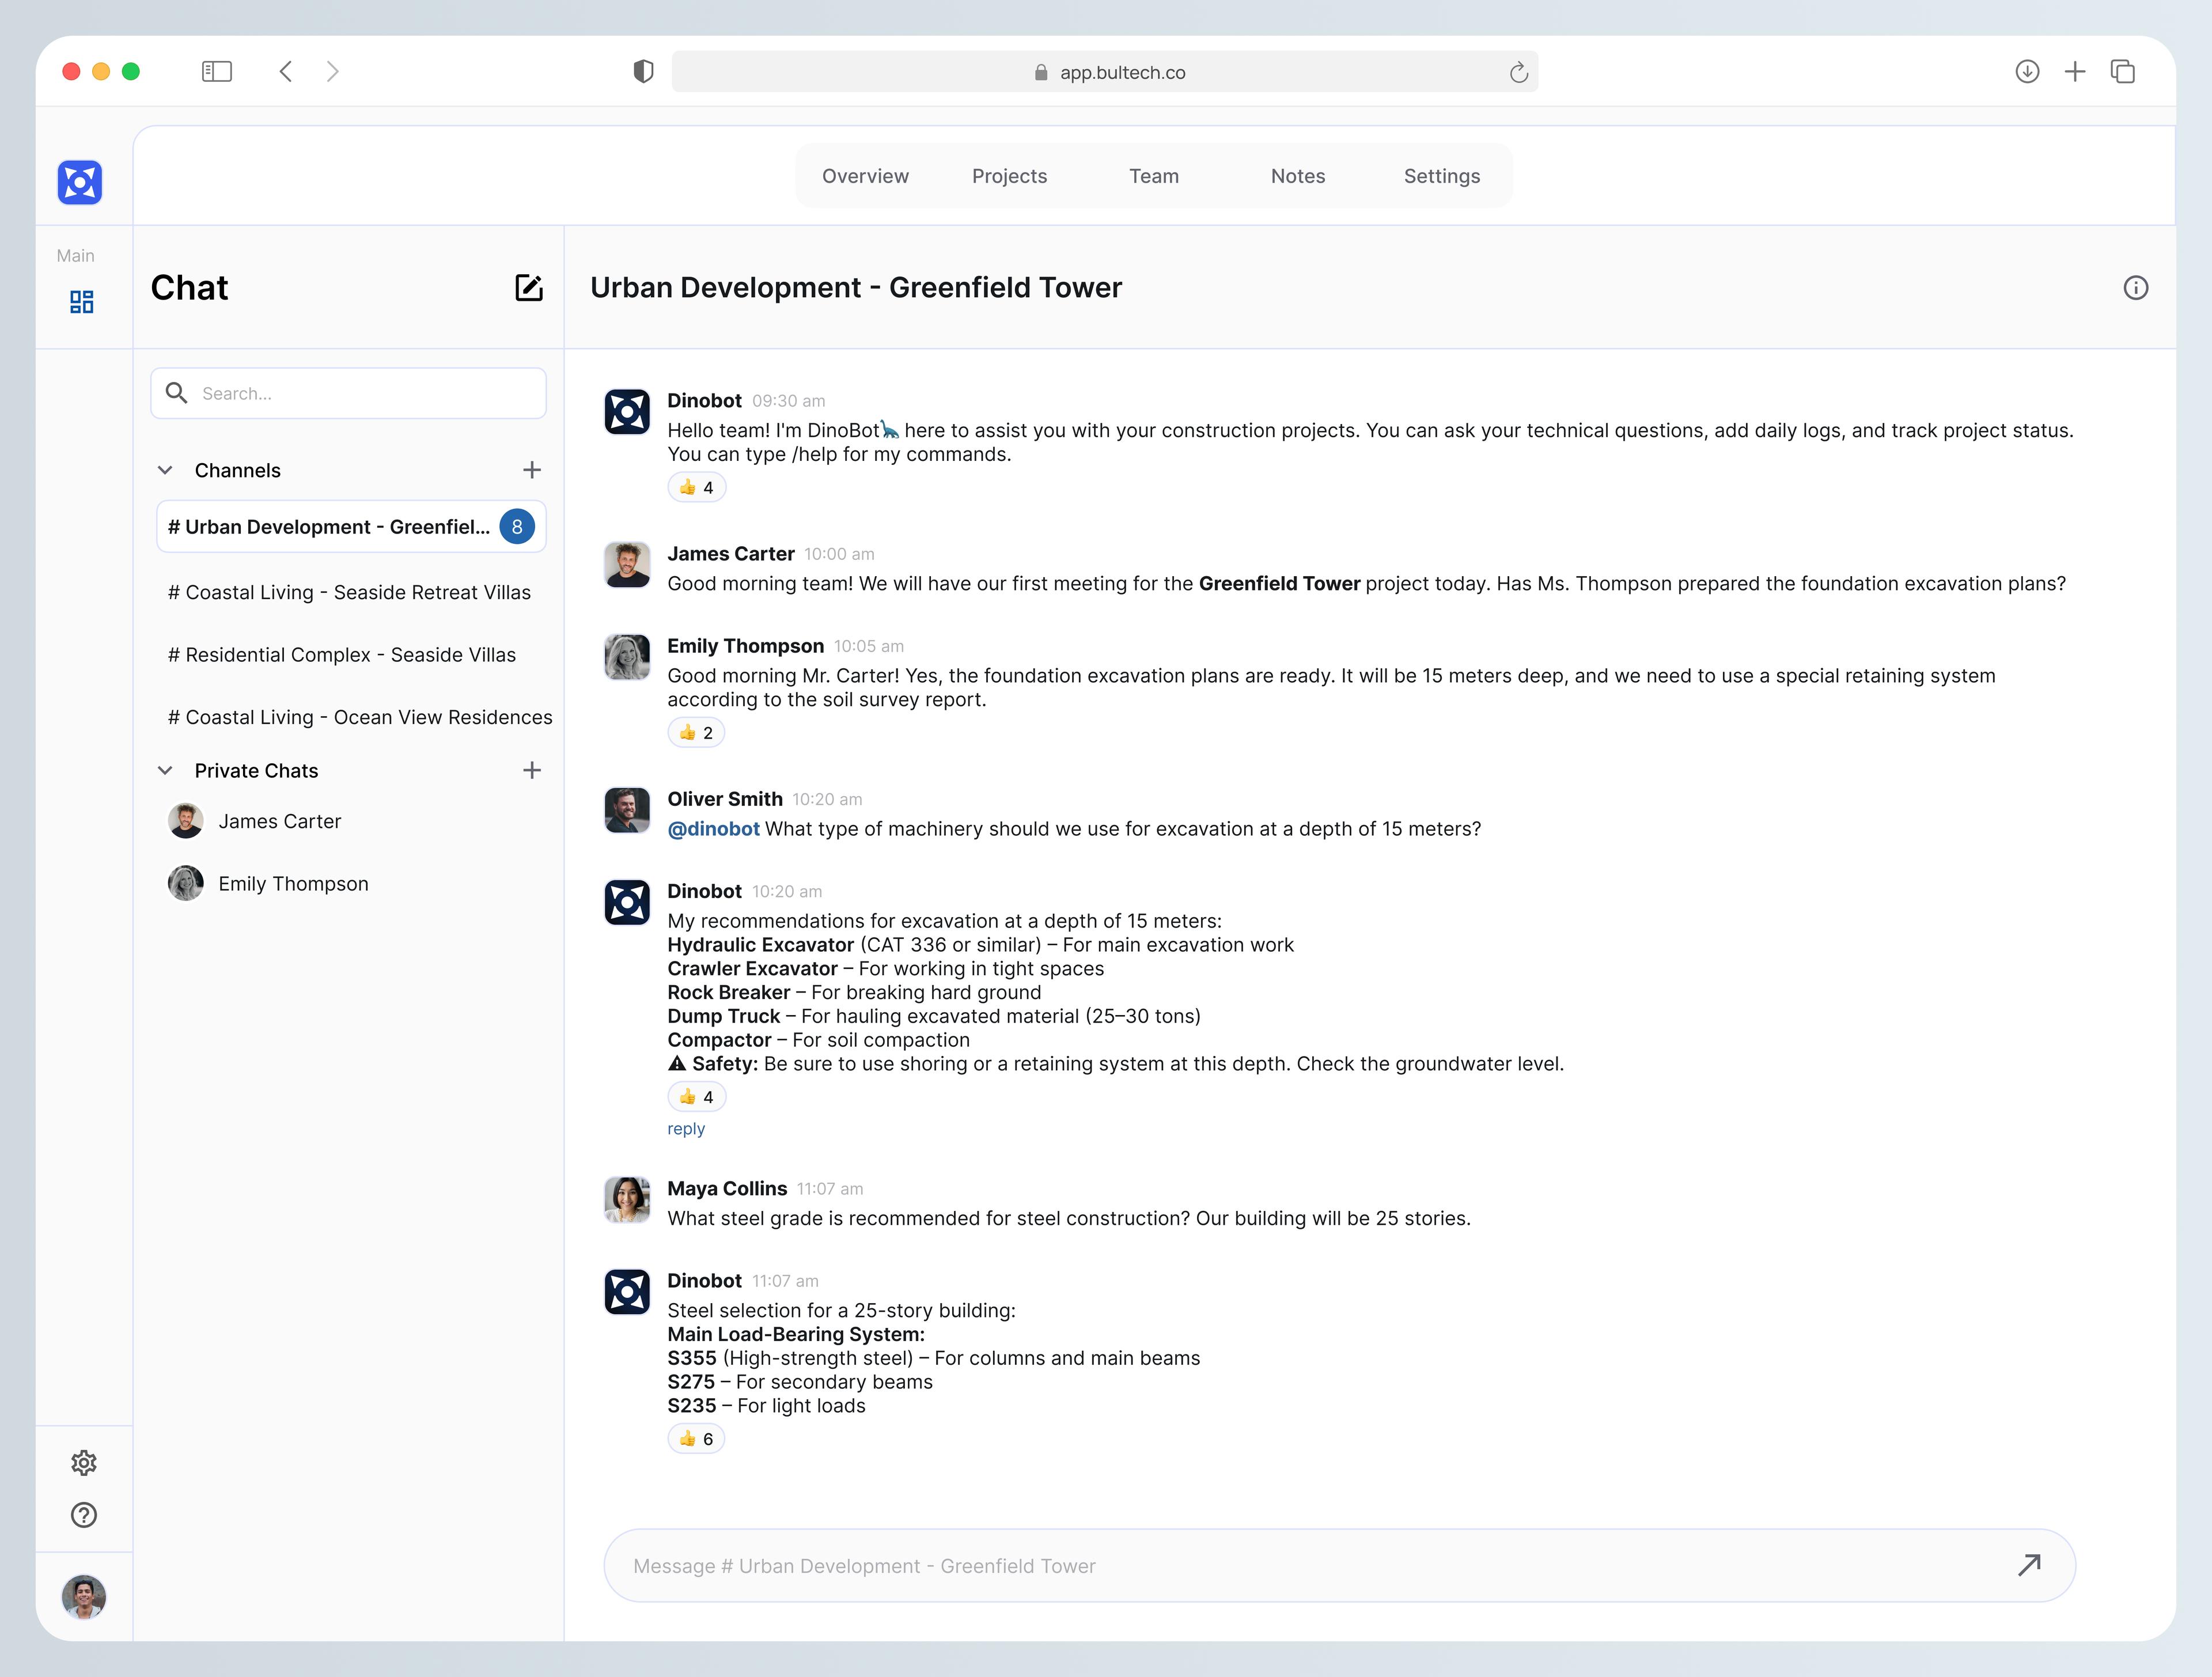This screenshot has width=2212, height=1677.
Task: Toggle thumbs-up reaction on Dinobot's welcome message
Action: [696, 487]
